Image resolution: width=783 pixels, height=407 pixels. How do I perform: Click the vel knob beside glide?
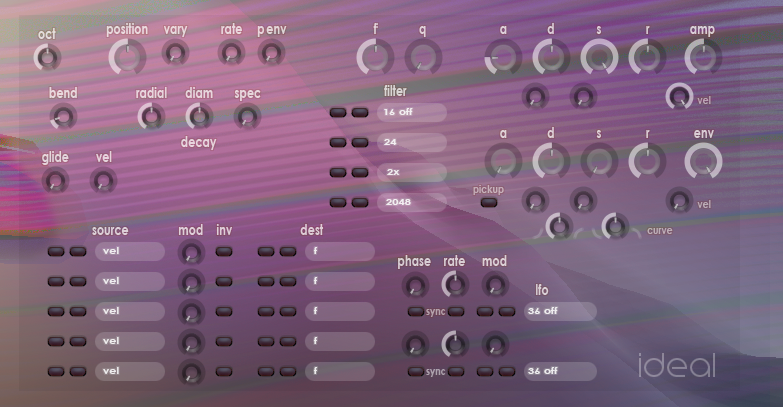click(x=103, y=180)
